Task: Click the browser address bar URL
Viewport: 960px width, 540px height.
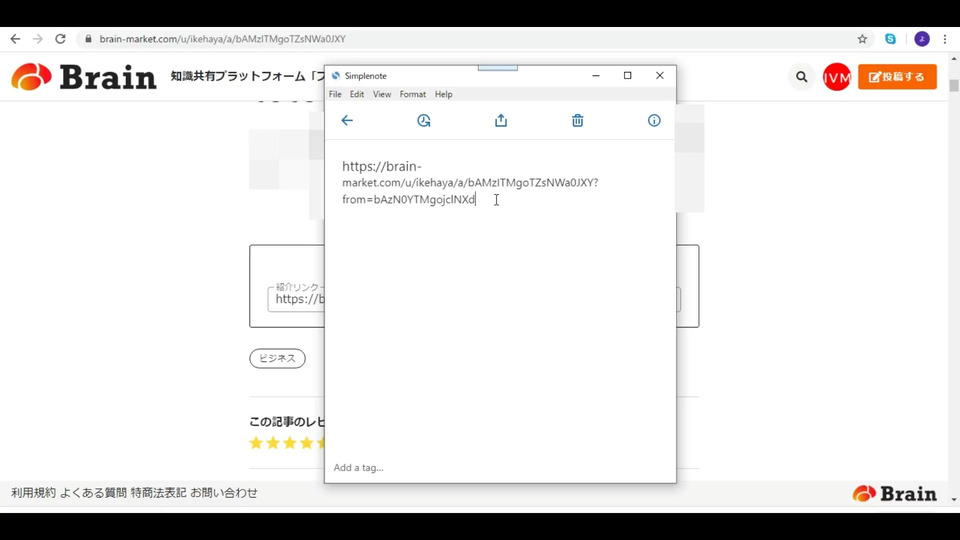Action: (x=222, y=39)
